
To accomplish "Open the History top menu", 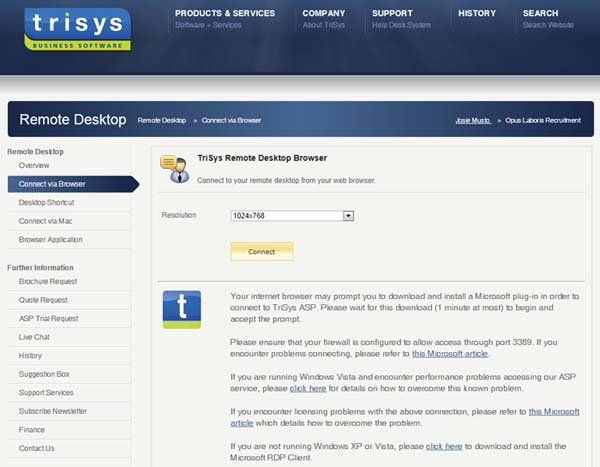I will pyautogui.click(x=477, y=13).
